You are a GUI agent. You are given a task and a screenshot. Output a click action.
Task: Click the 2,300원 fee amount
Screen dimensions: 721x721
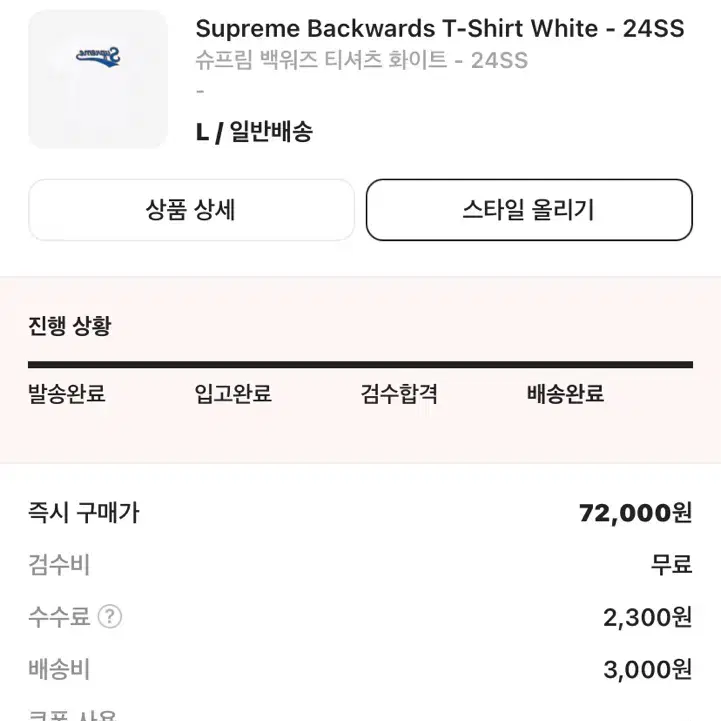pyautogui.click(x=647, y=617)
